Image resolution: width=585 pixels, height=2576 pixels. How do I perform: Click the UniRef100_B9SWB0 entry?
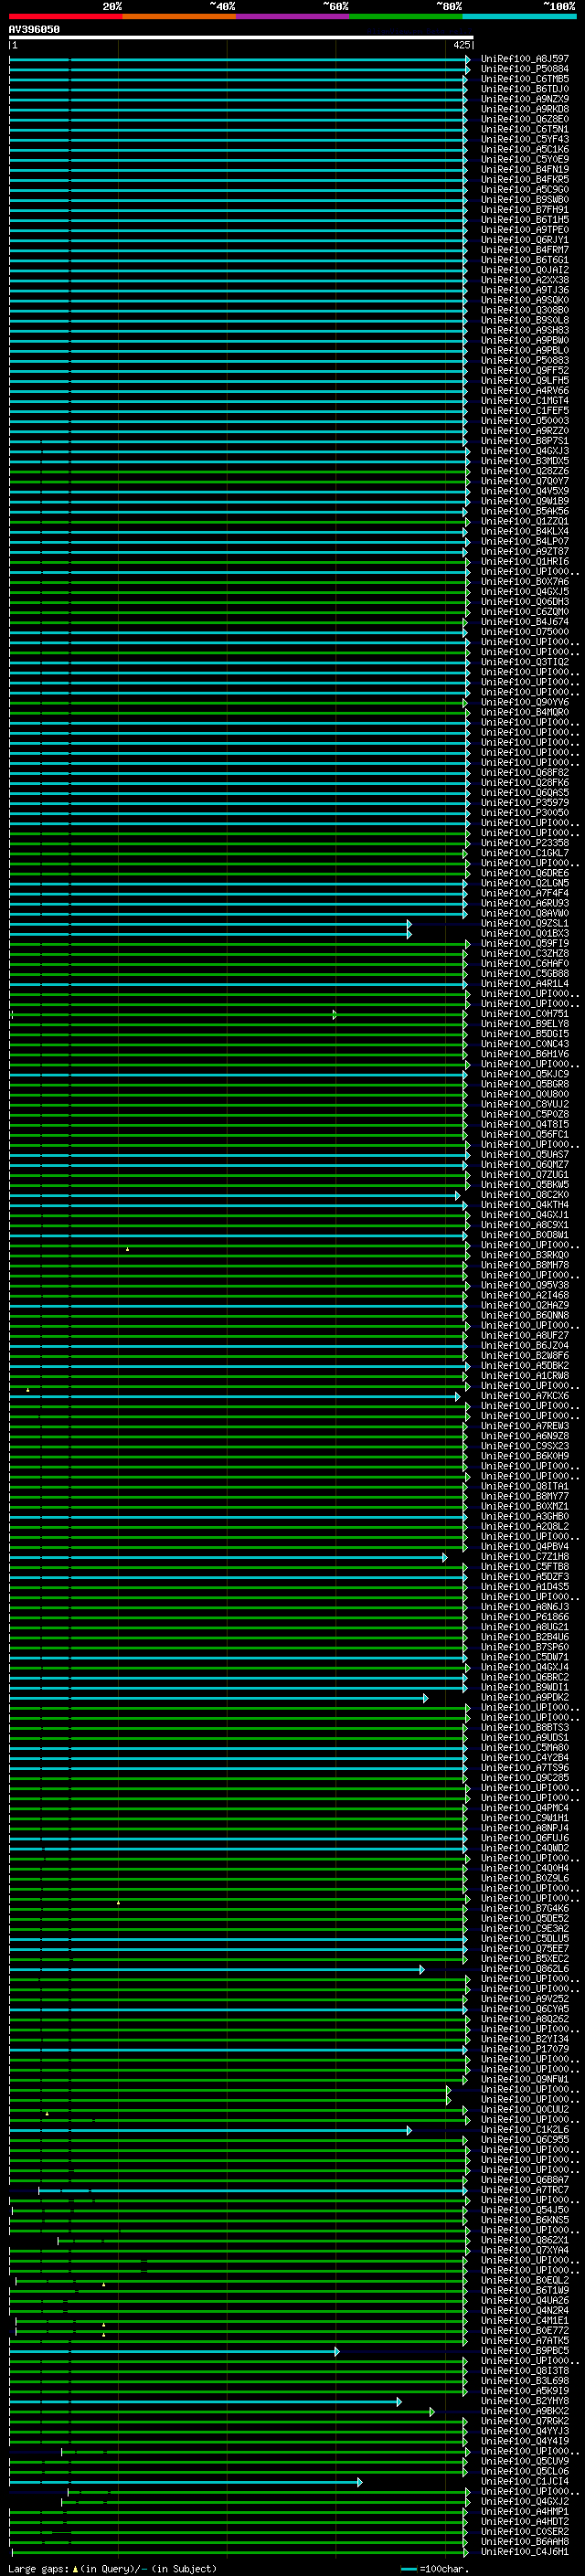(525, 199)
